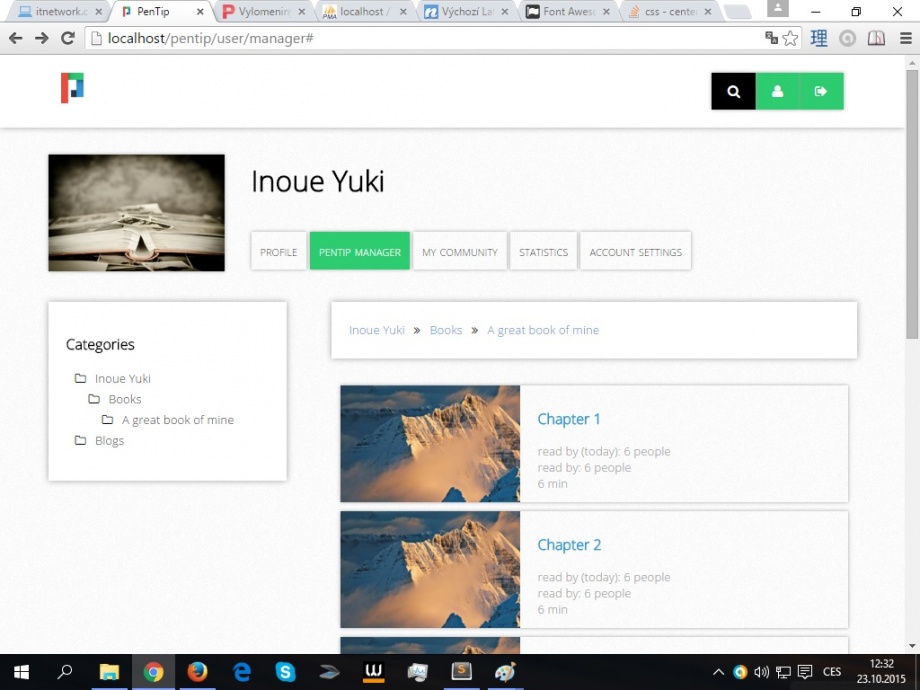Open the Statistics tab

(x=543, y=252)
